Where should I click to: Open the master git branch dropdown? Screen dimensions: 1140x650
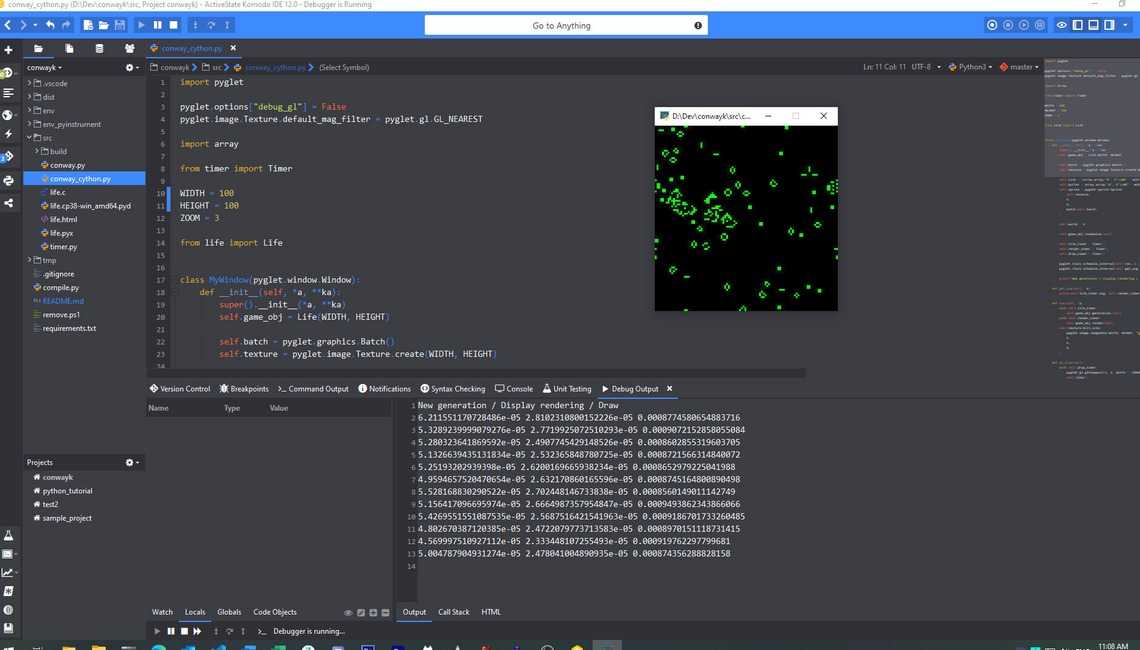tap(1022, 67)
